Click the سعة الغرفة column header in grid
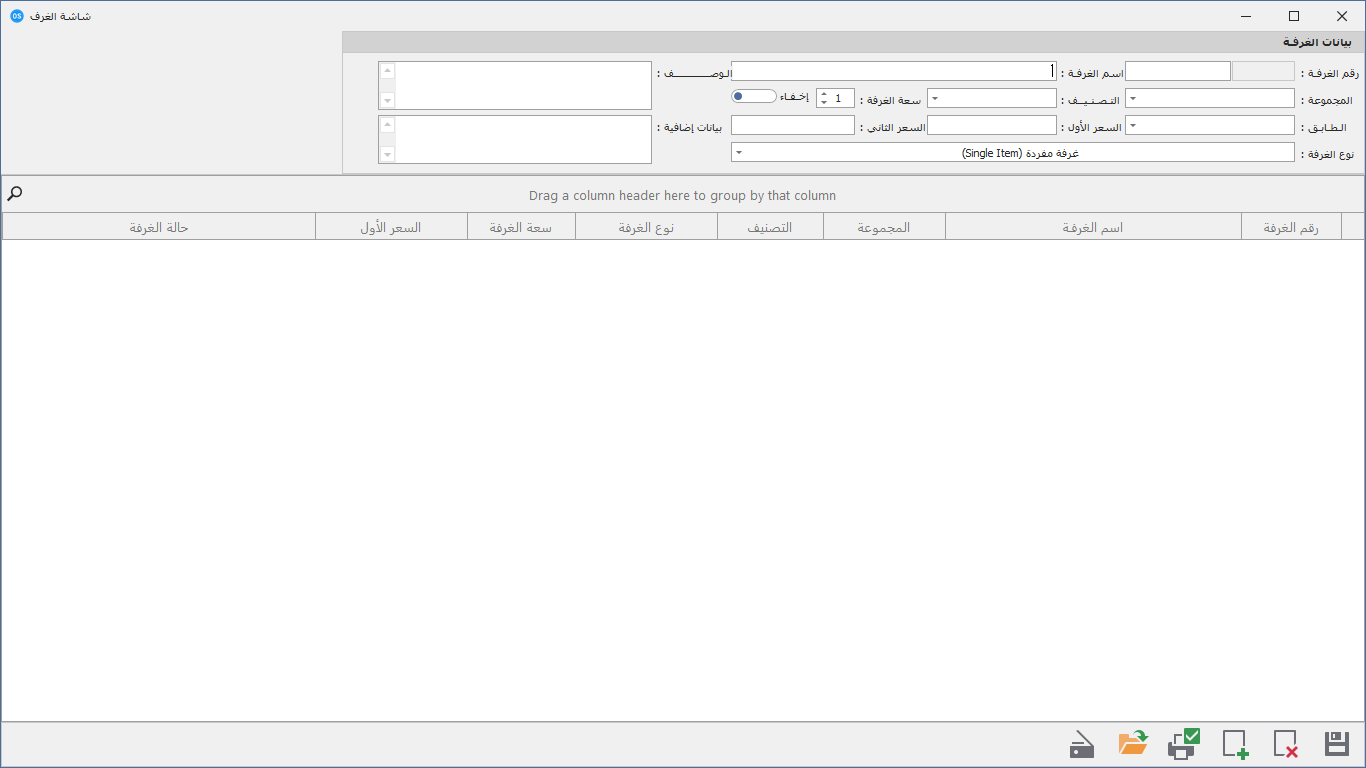 521,227
